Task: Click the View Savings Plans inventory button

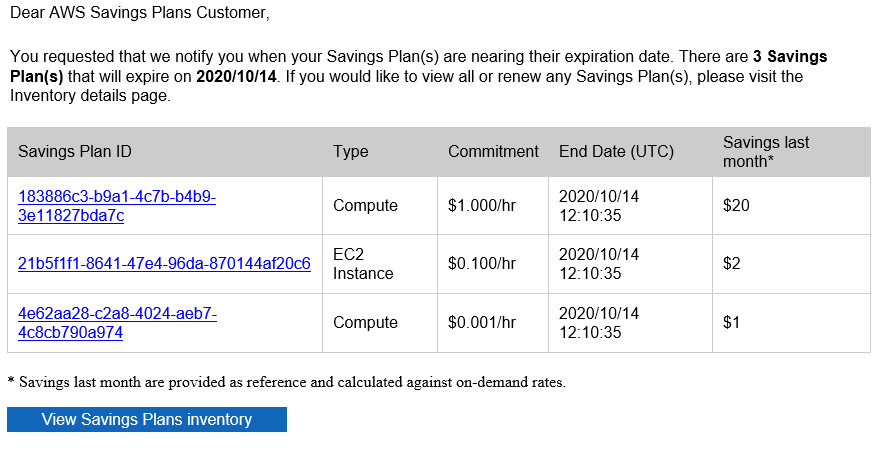Action: tap(147, 420)
